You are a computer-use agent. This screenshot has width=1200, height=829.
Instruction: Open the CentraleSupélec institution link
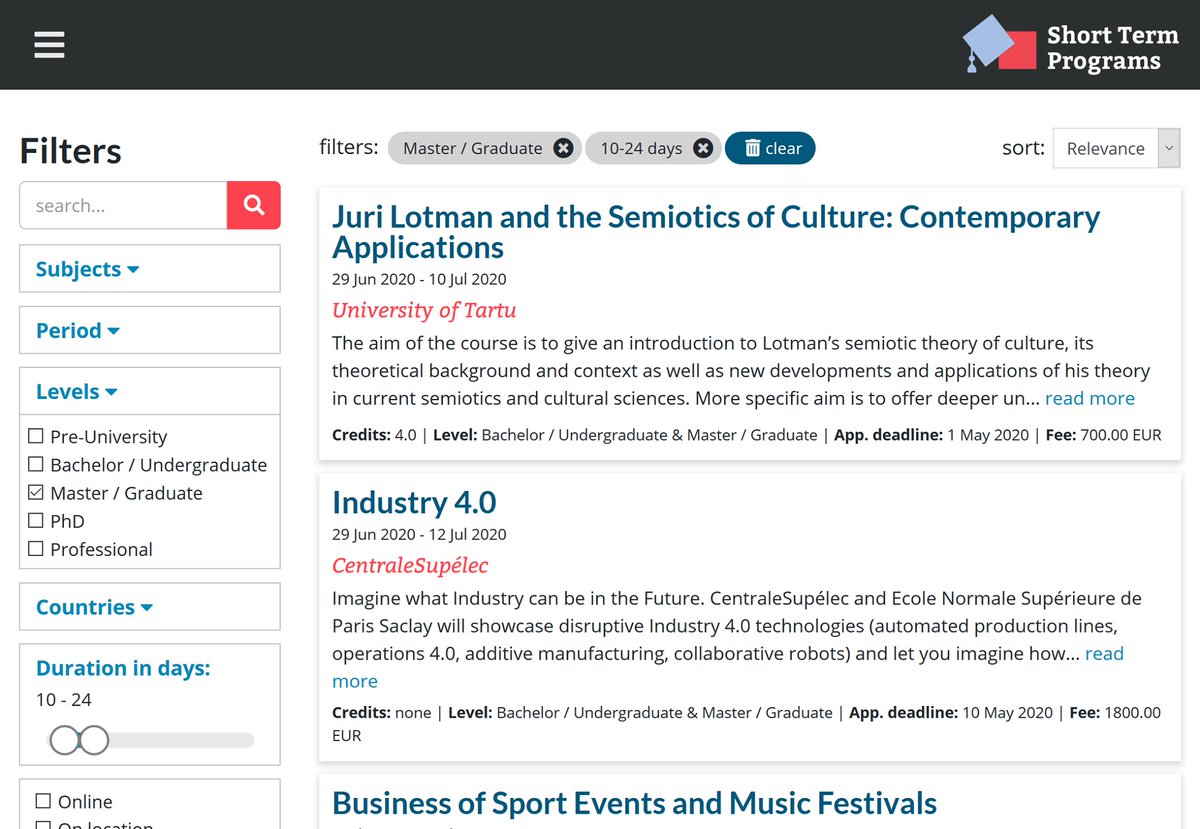pyautogui.click(x=410, y=565)
